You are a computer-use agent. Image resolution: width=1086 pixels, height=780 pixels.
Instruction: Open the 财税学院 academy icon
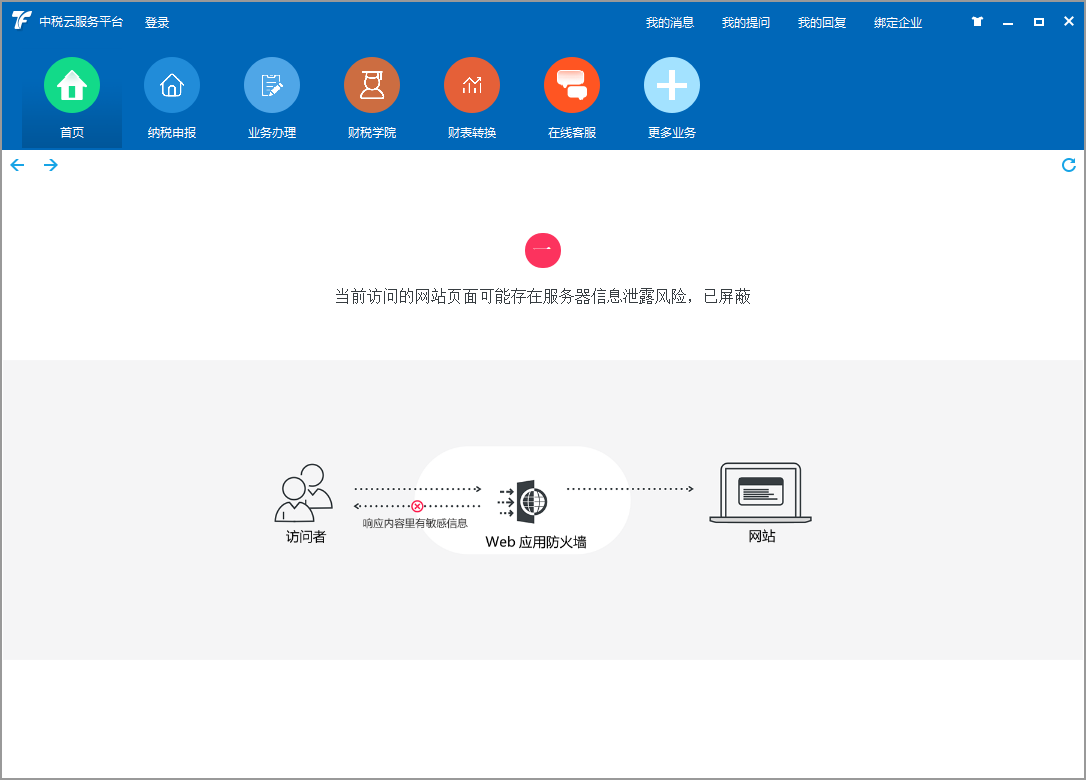372,86
